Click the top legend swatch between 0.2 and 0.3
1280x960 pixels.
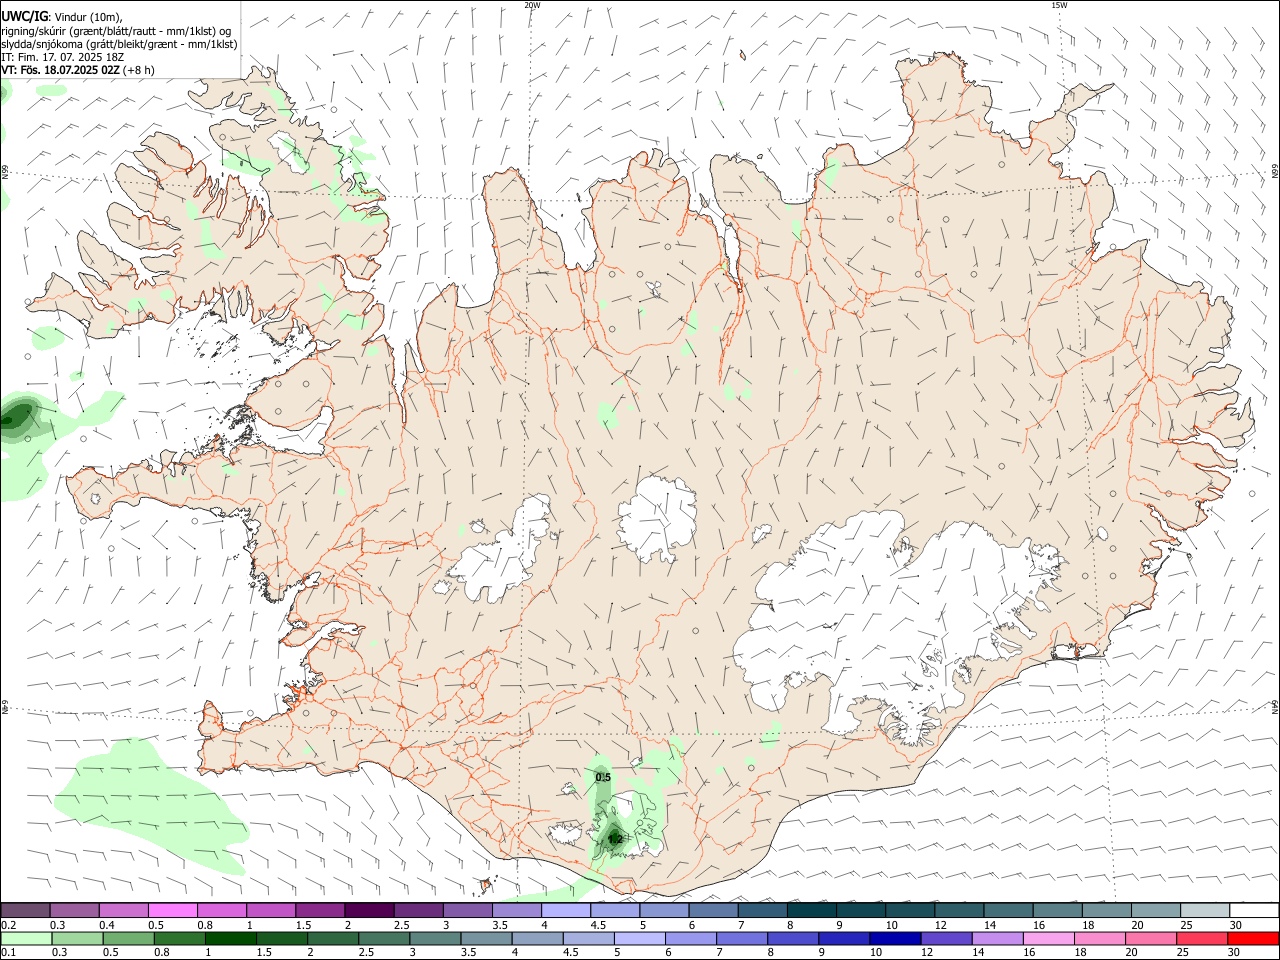point(26,910)
